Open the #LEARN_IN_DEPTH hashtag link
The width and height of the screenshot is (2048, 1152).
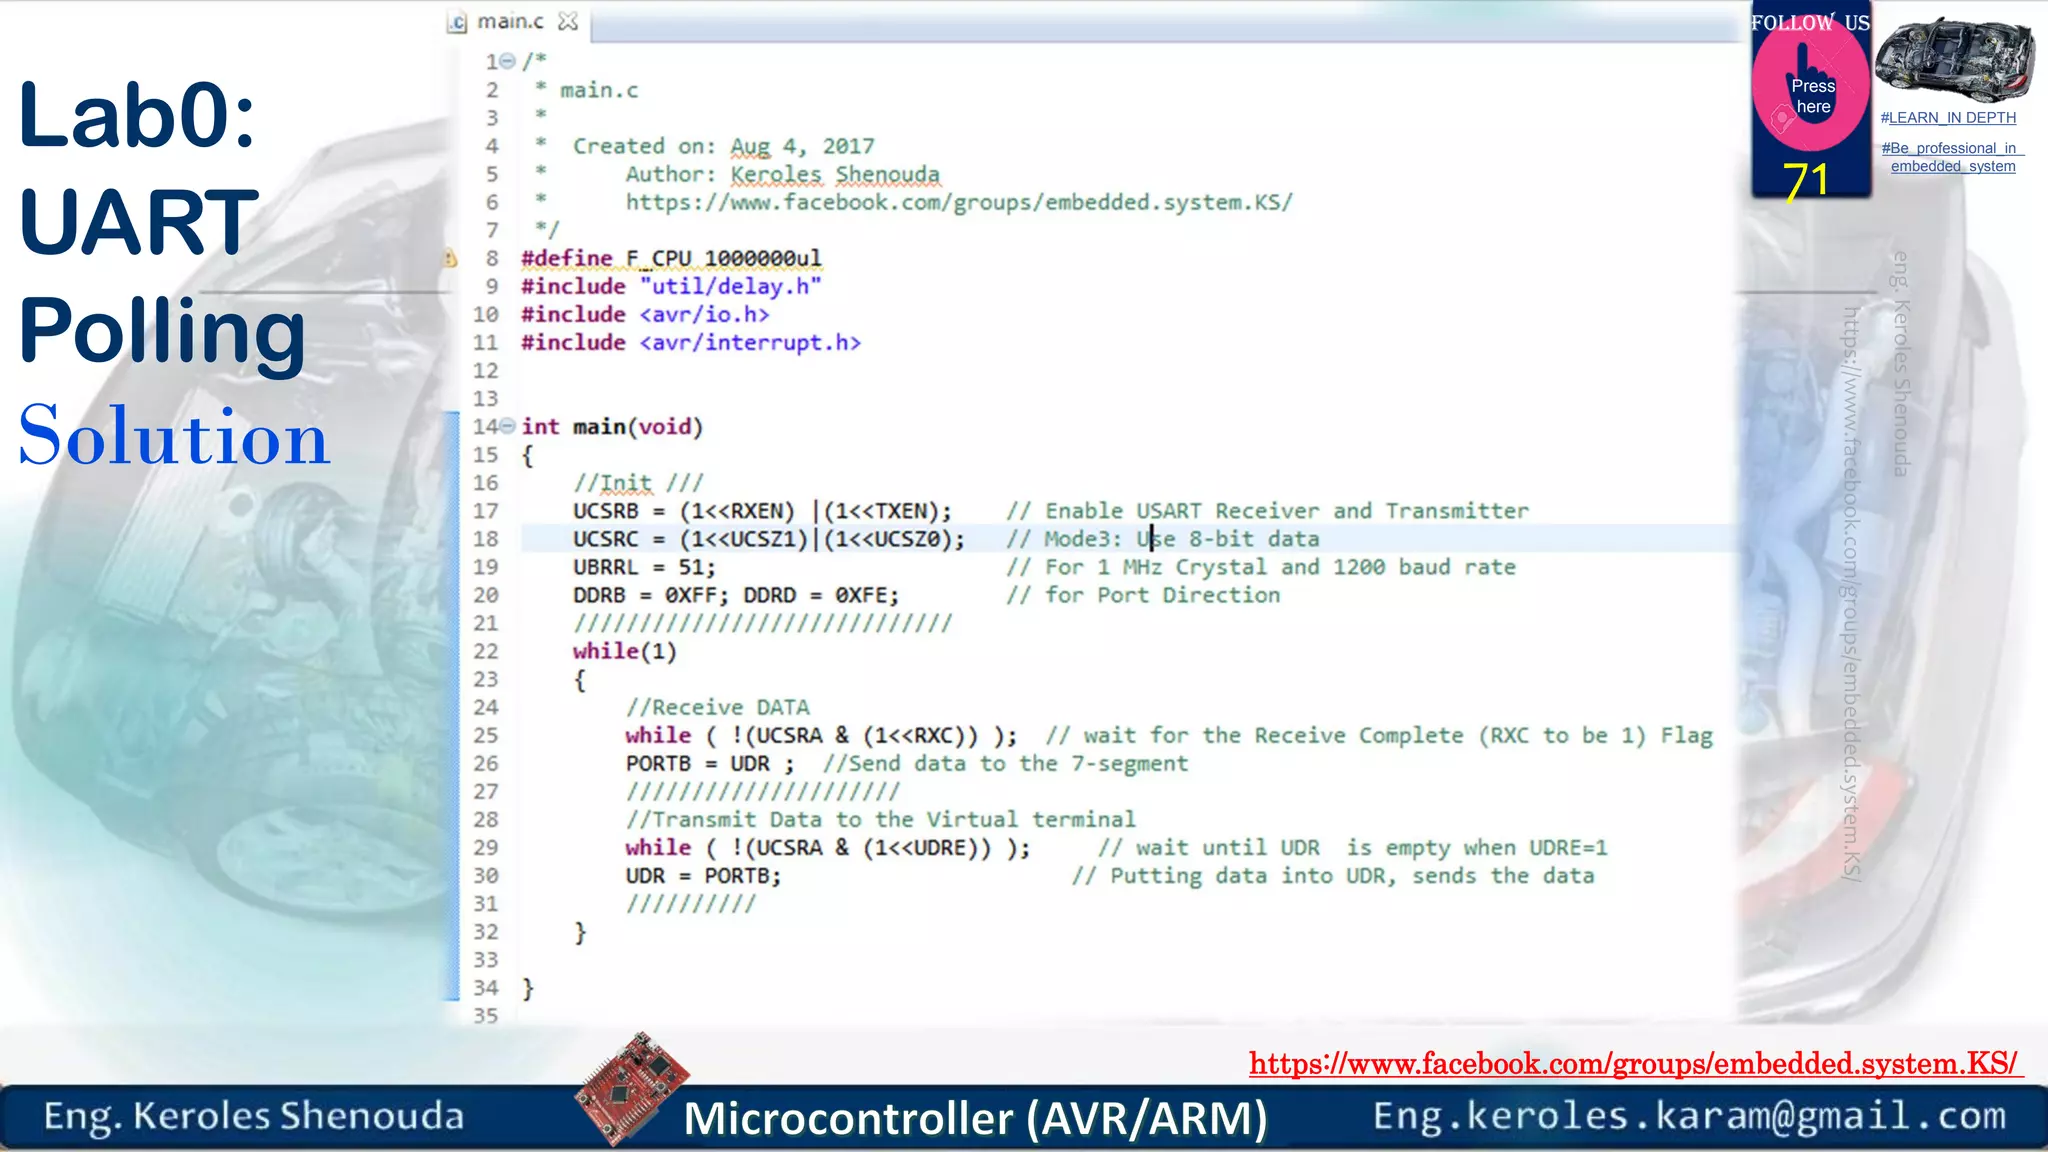click(1947, 118)
